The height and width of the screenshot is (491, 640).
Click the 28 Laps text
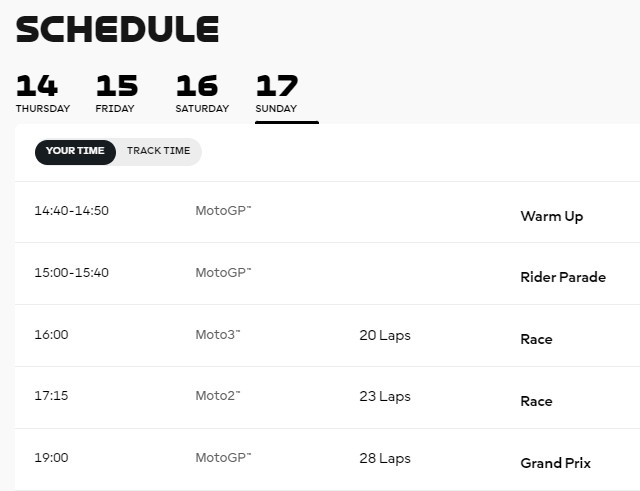coord(385,459)
